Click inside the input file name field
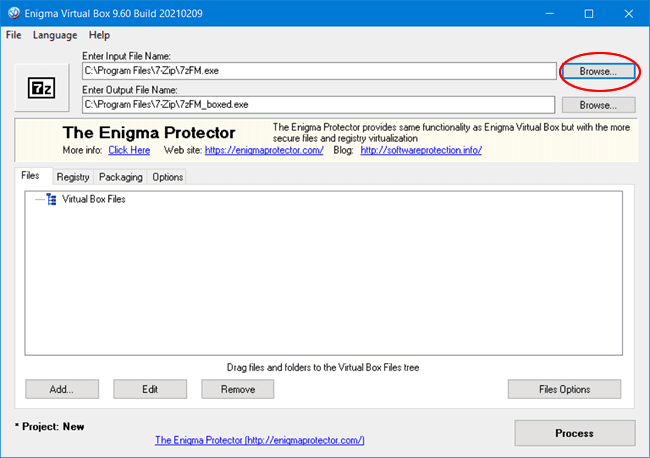Screen dimensions: 650x458 [318, 72]
